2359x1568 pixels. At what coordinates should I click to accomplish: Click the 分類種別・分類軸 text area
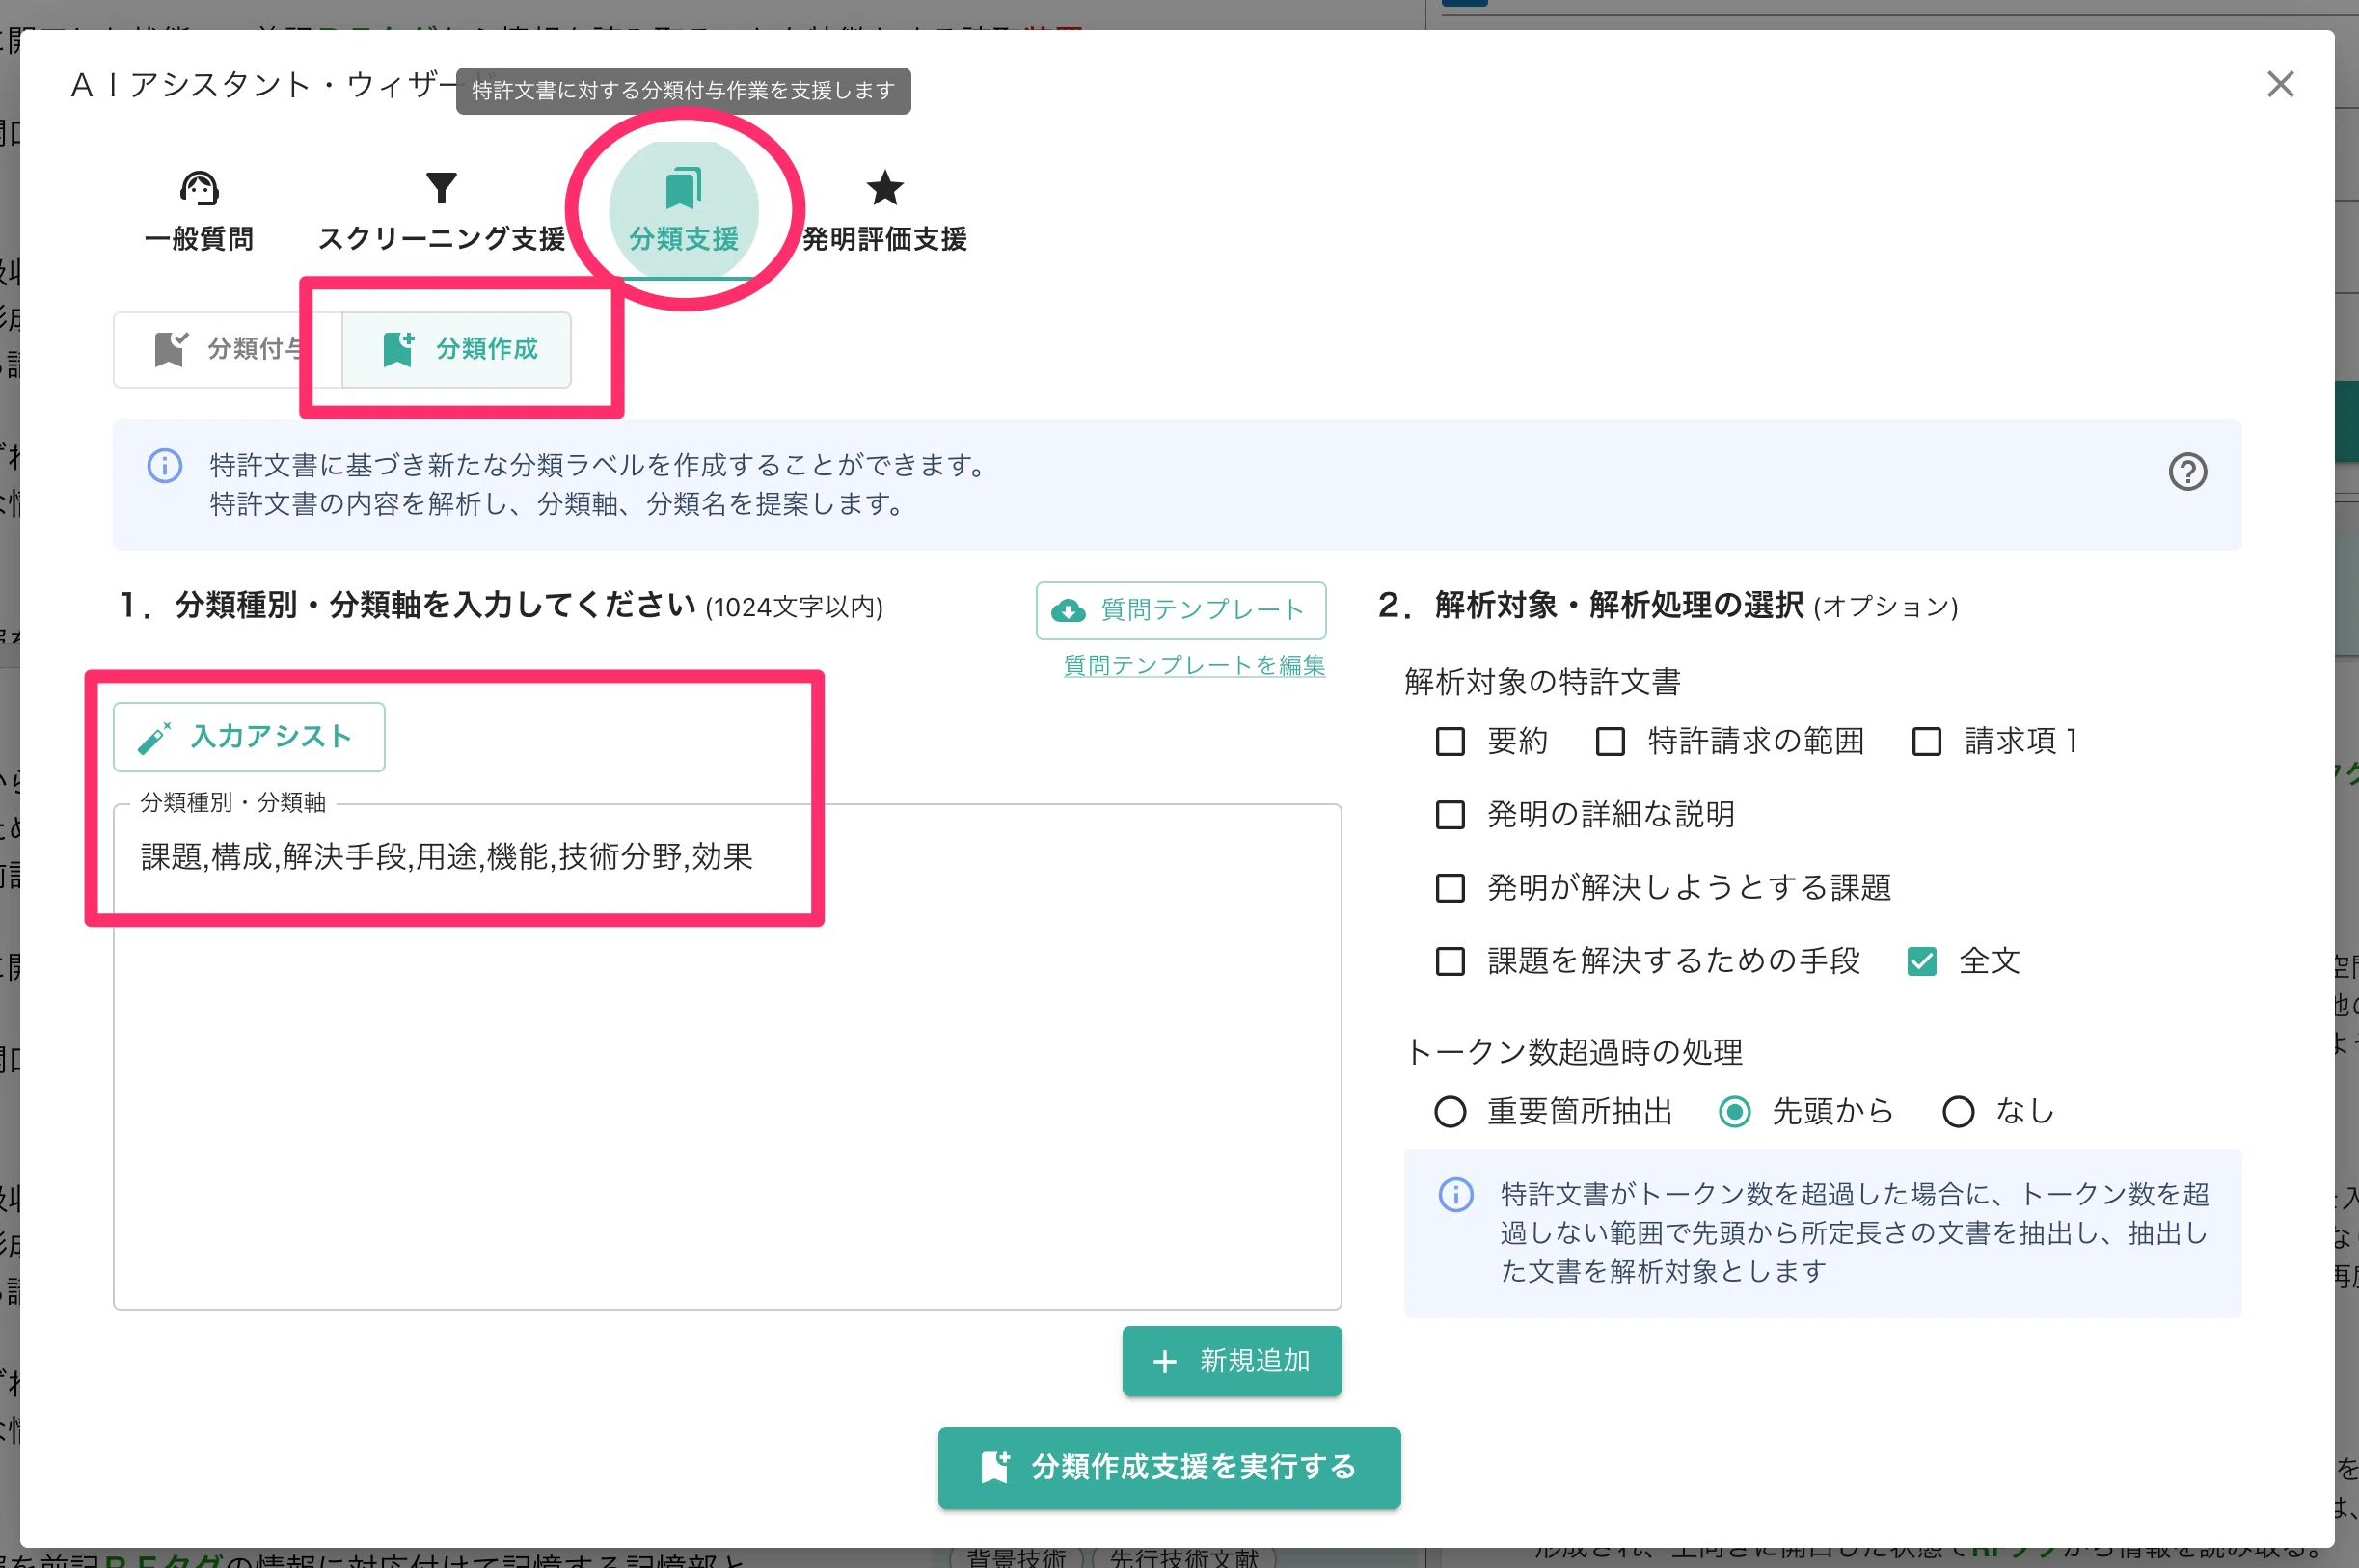(x=727, y=1056)
